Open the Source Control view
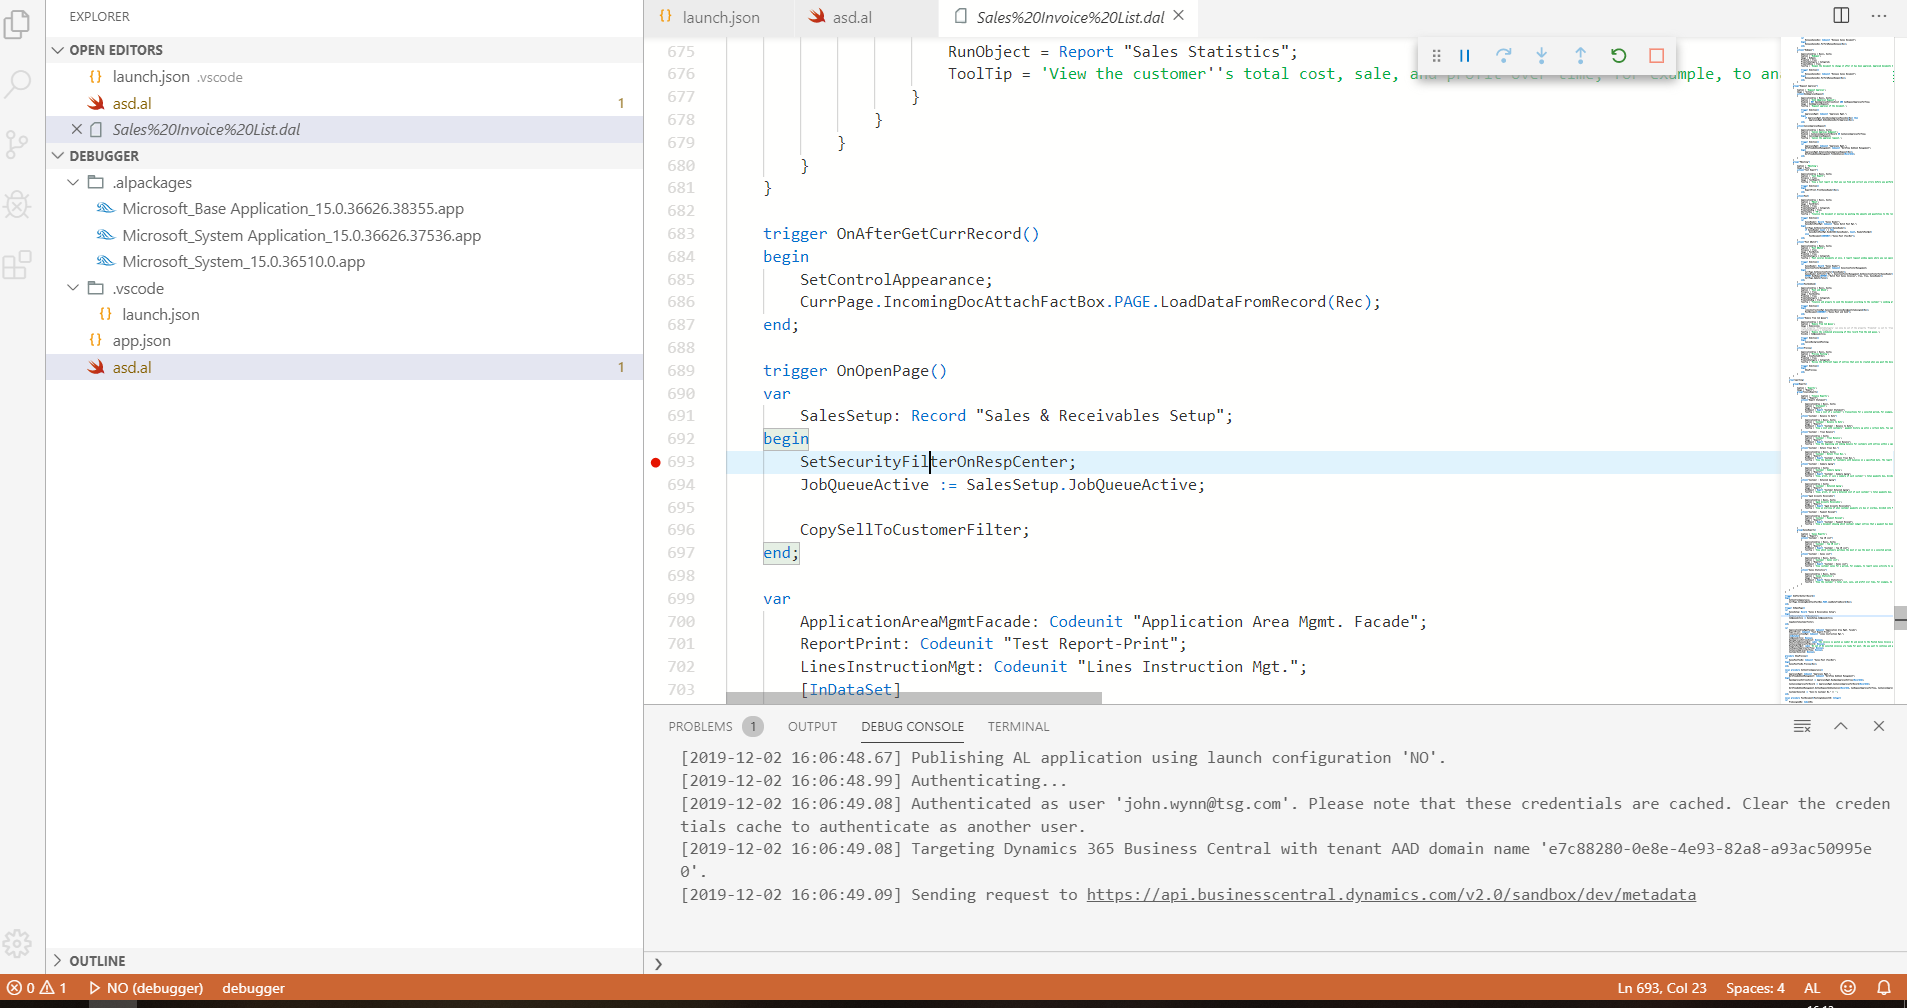 pyautogui.click(x=18, y=144)
